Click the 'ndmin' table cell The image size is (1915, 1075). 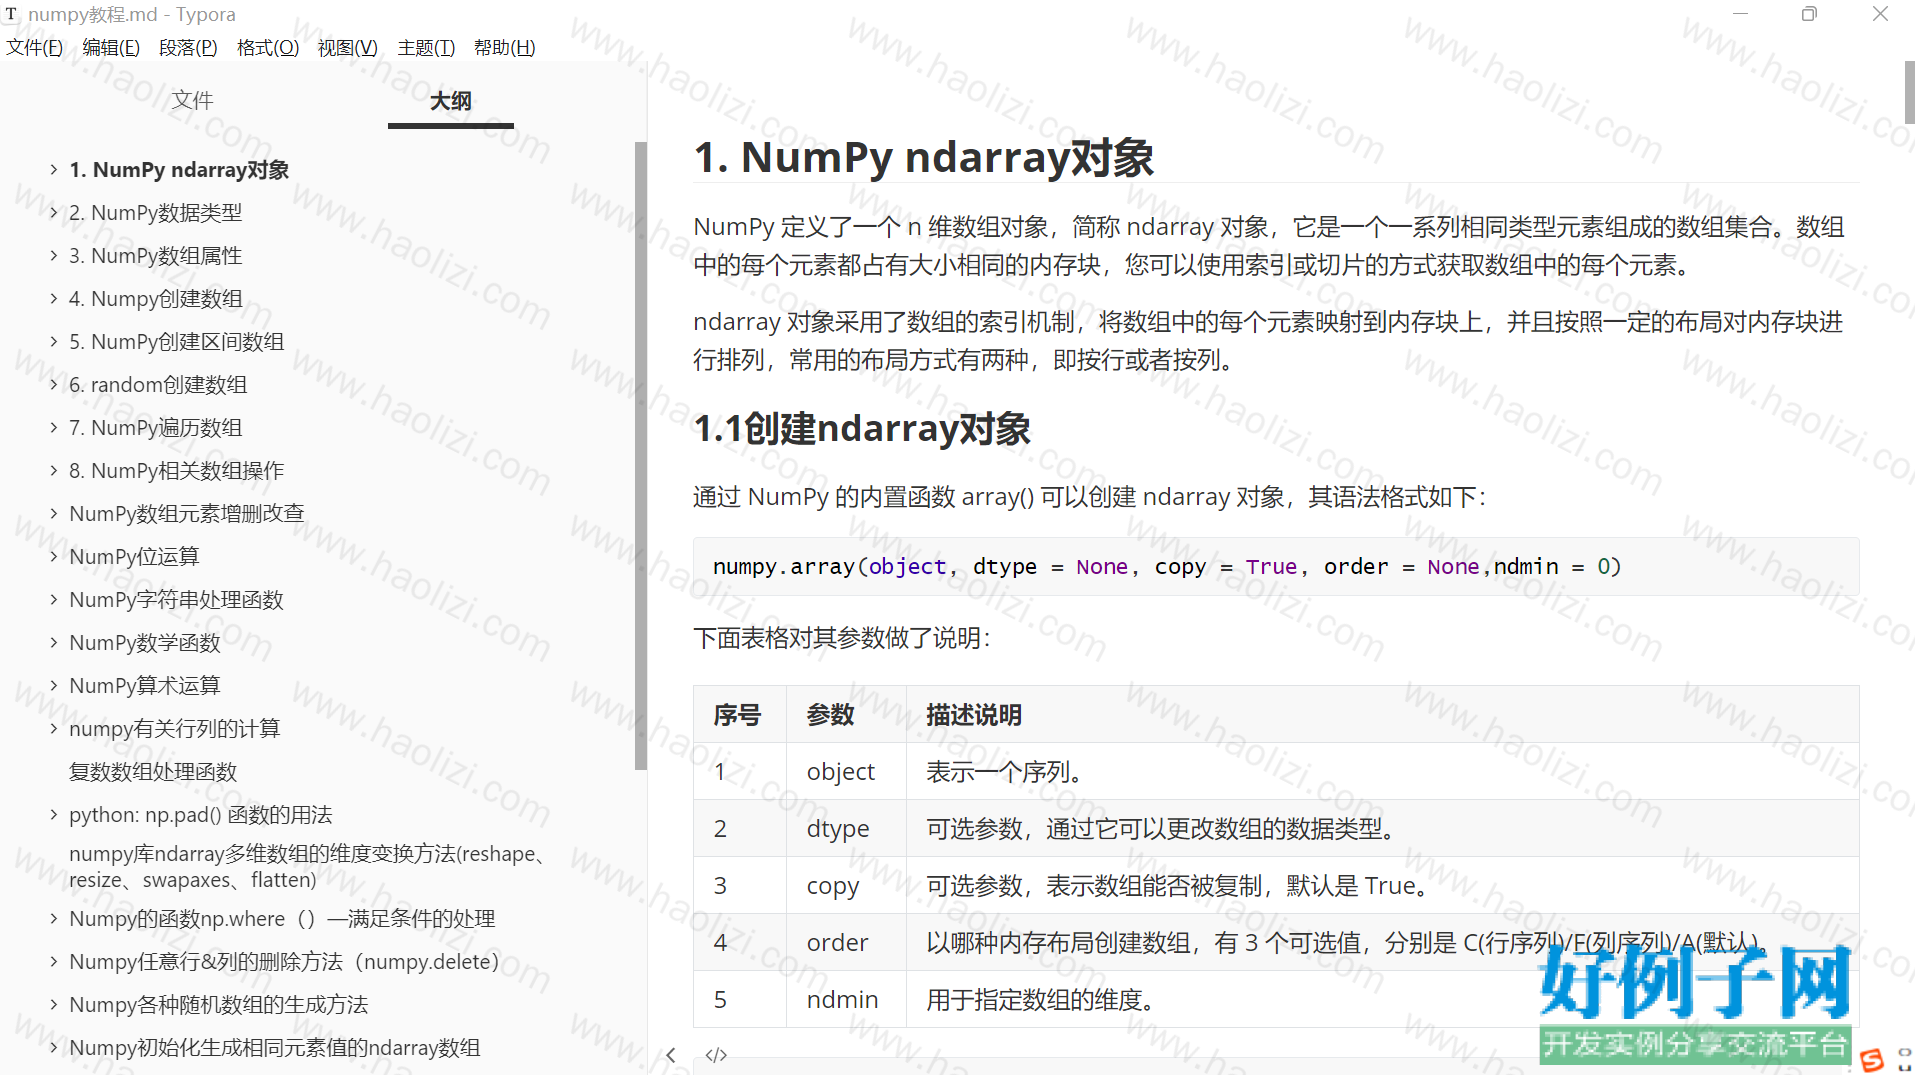(846, 1000)
